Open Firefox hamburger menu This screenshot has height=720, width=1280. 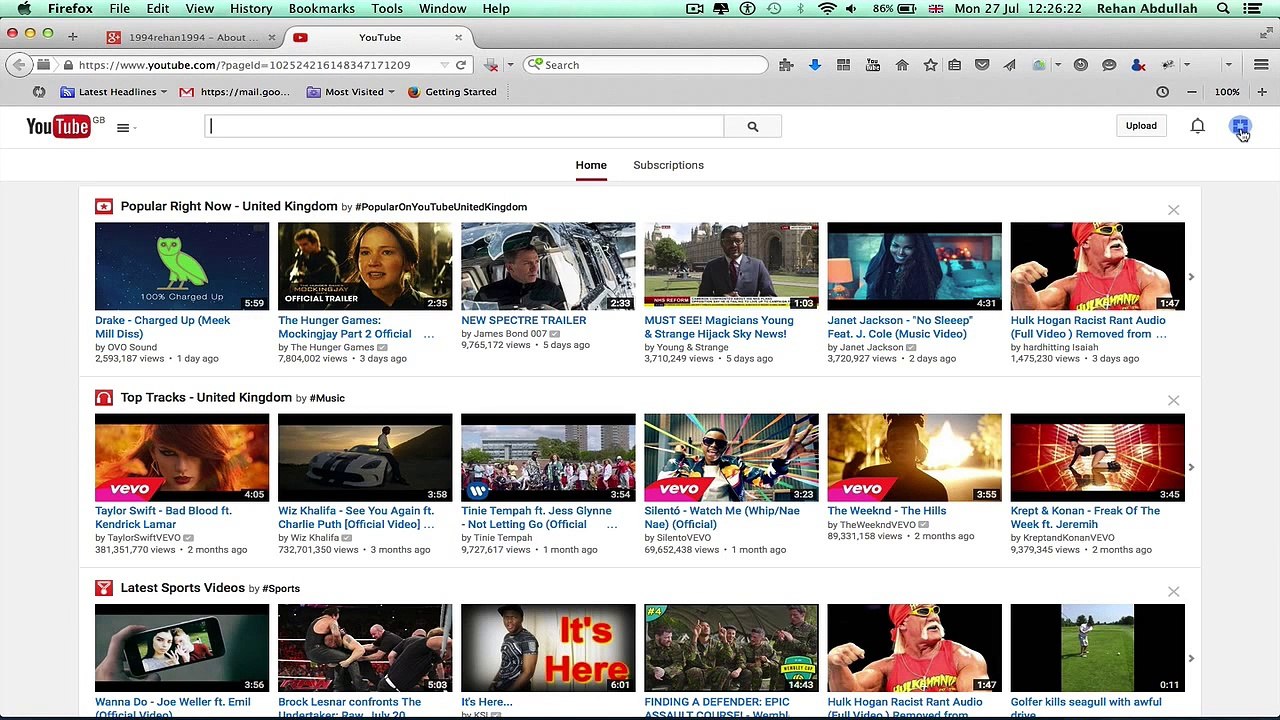pos(1261,65)
